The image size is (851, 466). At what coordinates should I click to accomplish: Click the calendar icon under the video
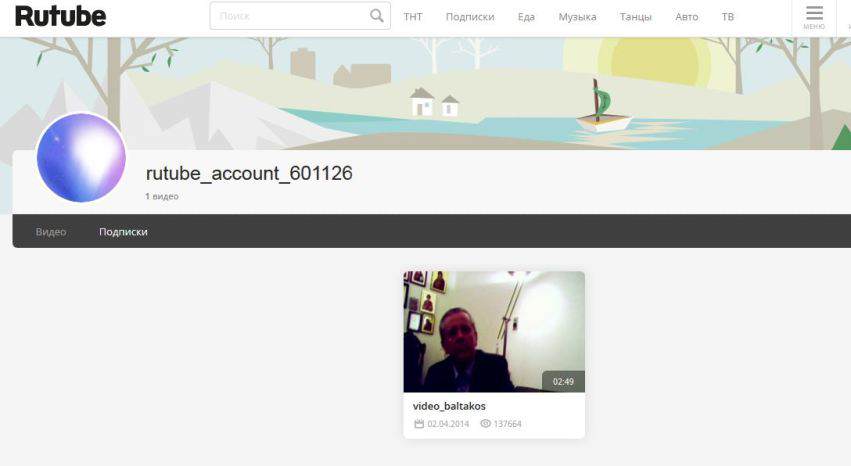coord(419,424)
